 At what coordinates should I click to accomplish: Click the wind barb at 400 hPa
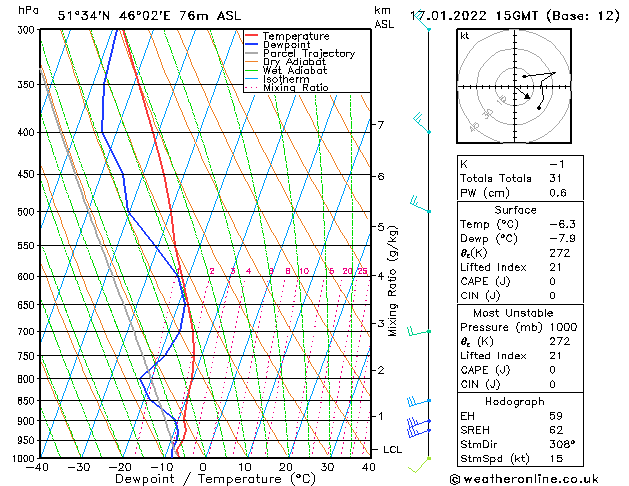coord(422,123)
